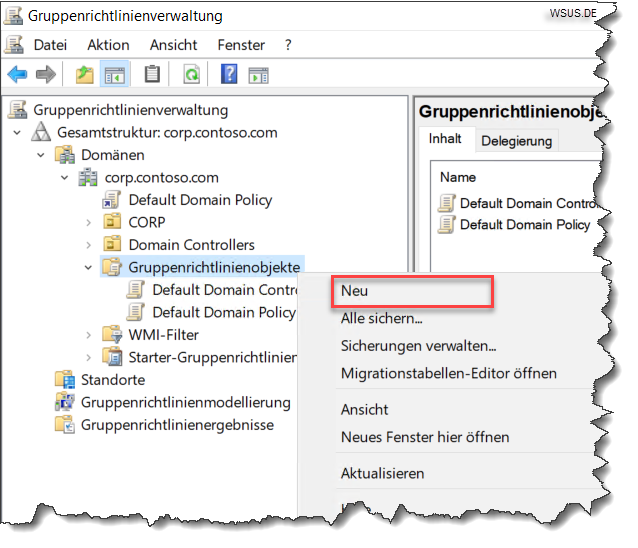Toggle the show/hide action pane icon

(x=259, y=74)
